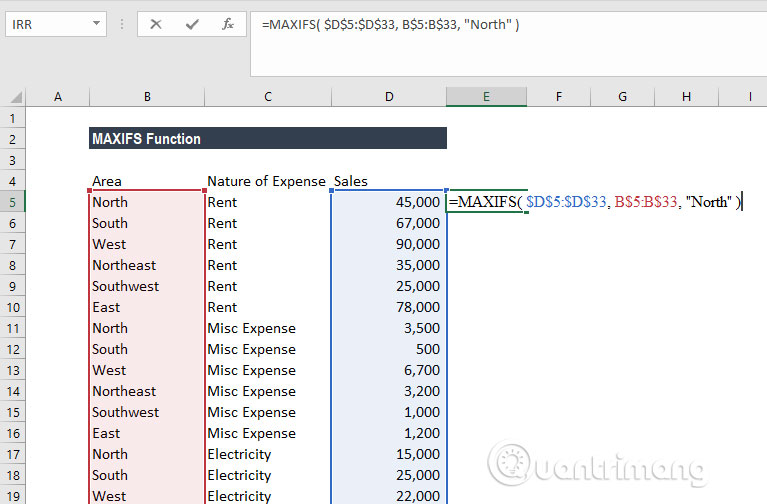Click Northeast in row 8
The height and width of the screenshot is (504, 767).
pos(124,265)
